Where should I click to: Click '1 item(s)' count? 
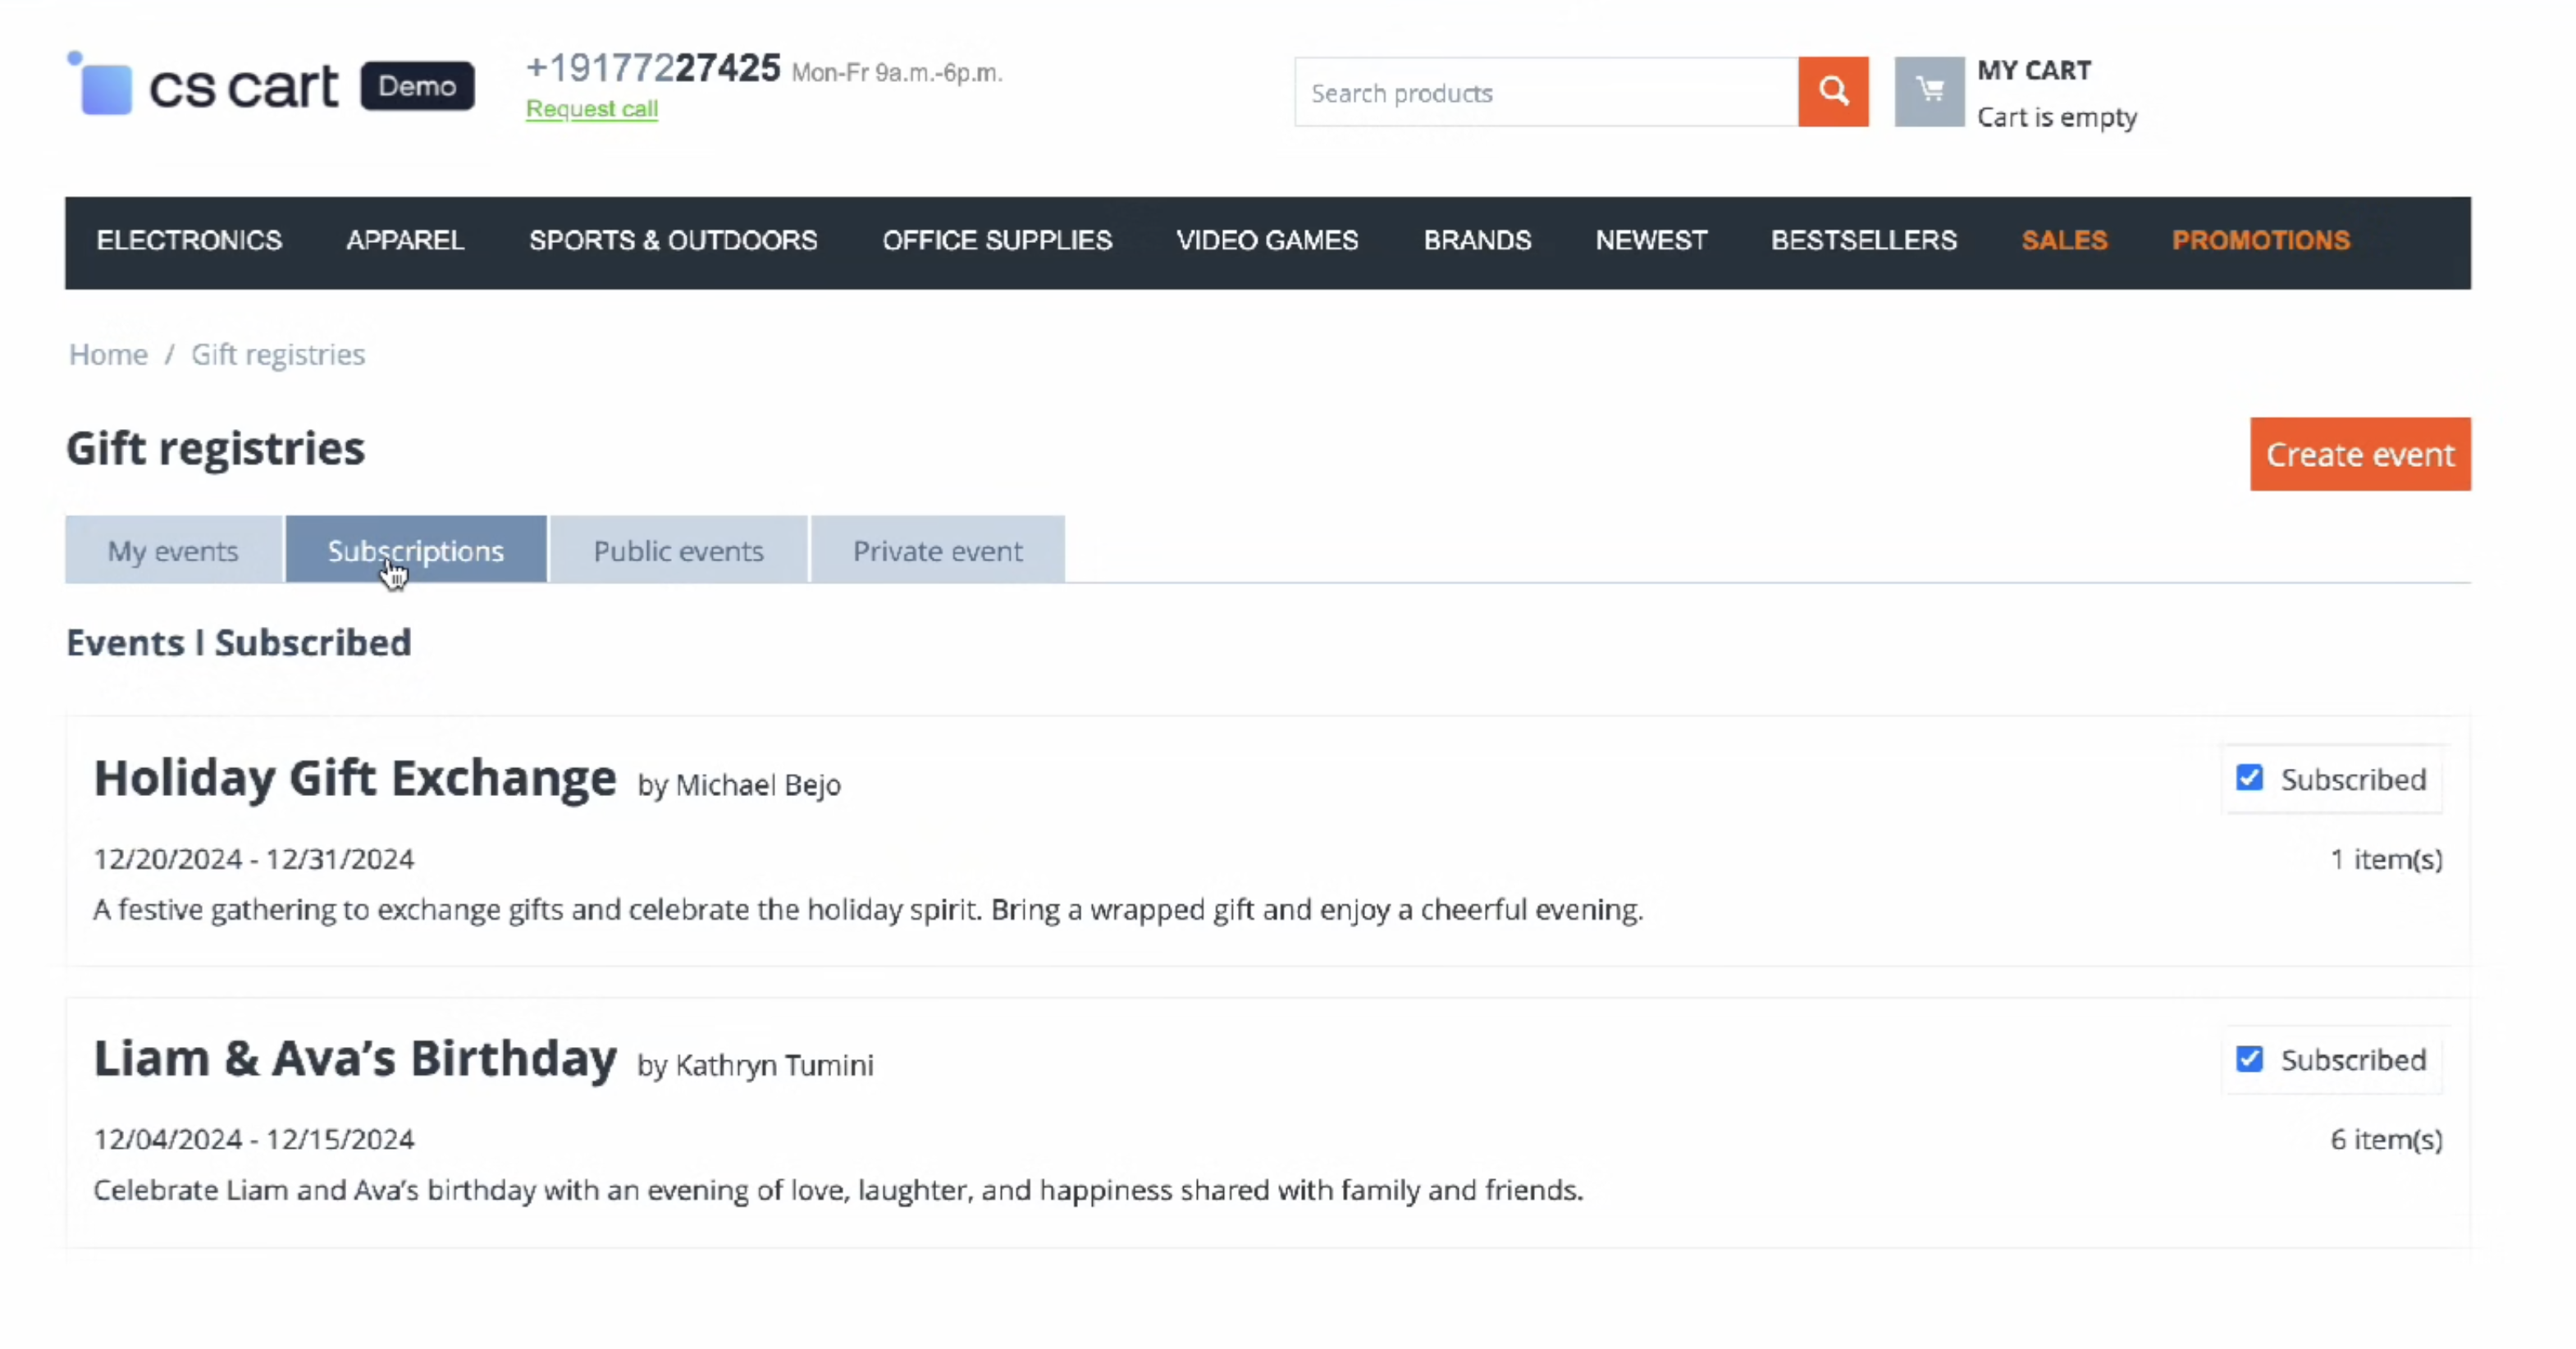[x=2386, y=859]
